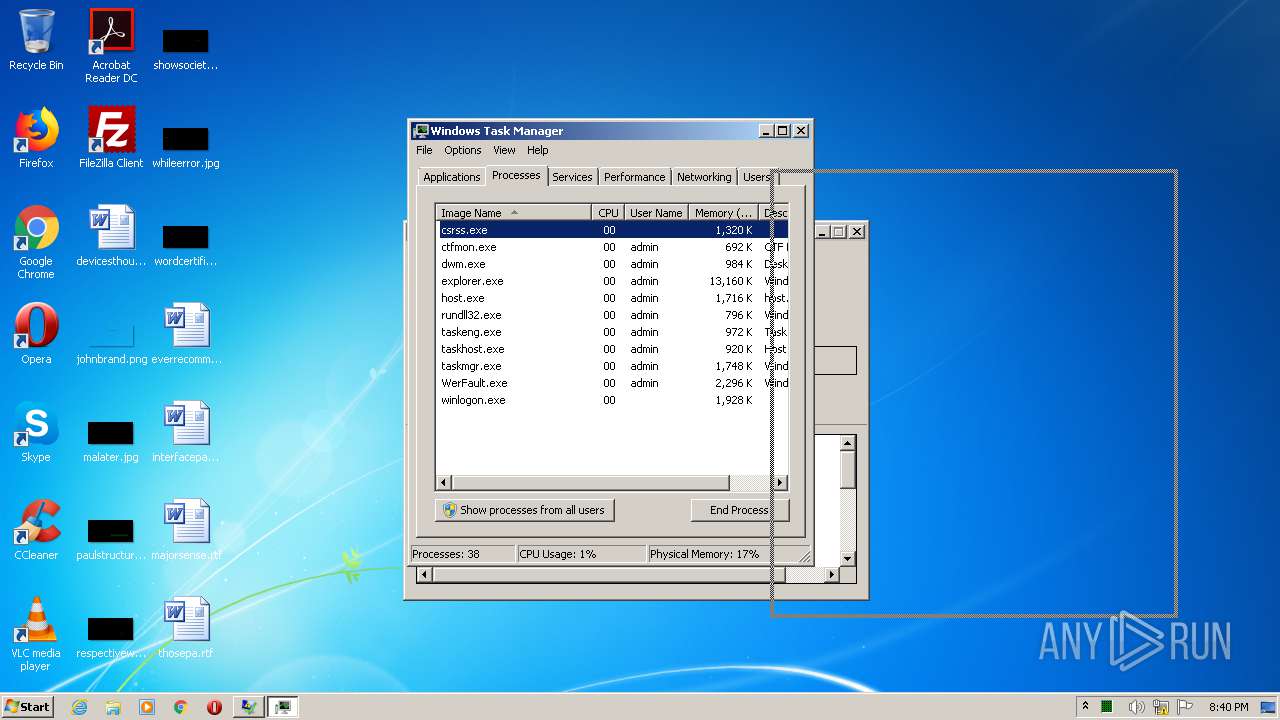This screenshot has width=1280, height=720.
Task: Click the Chrome icon in taskbar
Action: 181,707
